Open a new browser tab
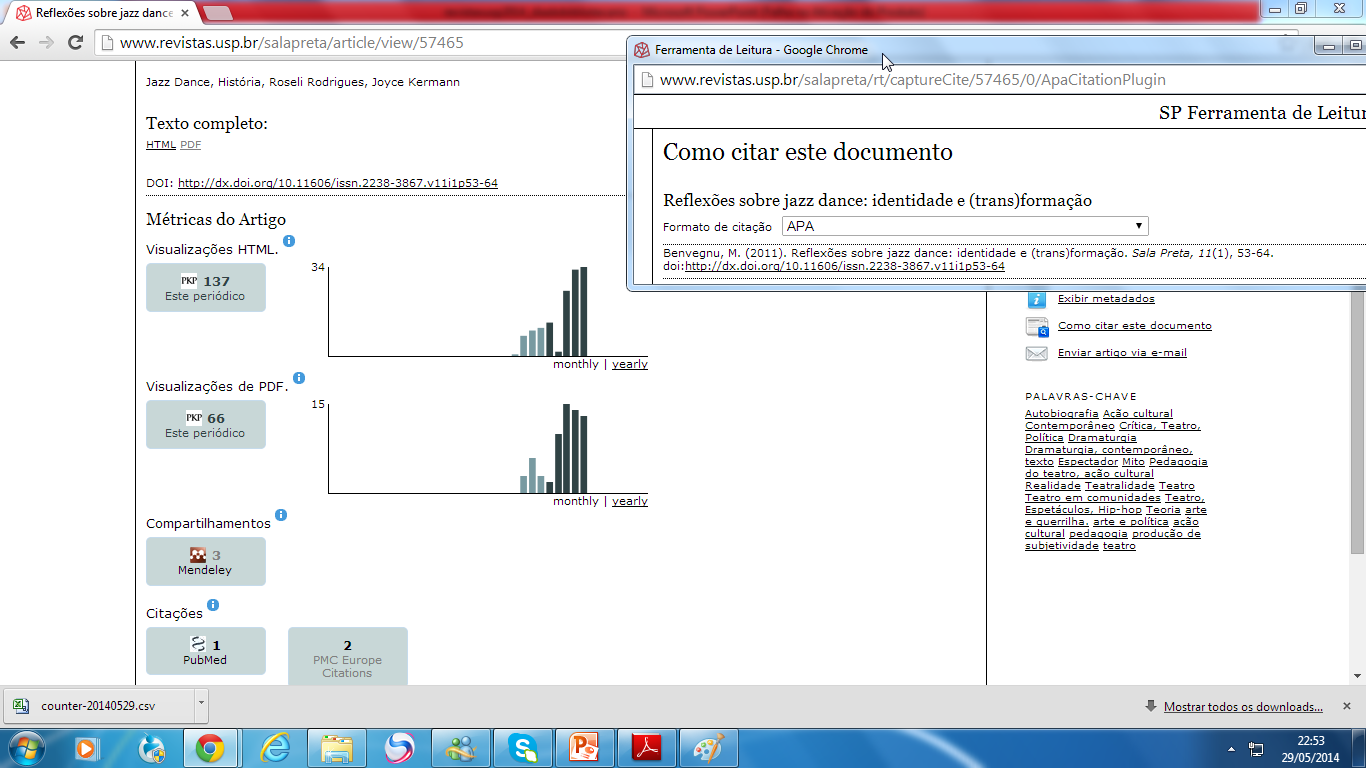 point(217,13)
